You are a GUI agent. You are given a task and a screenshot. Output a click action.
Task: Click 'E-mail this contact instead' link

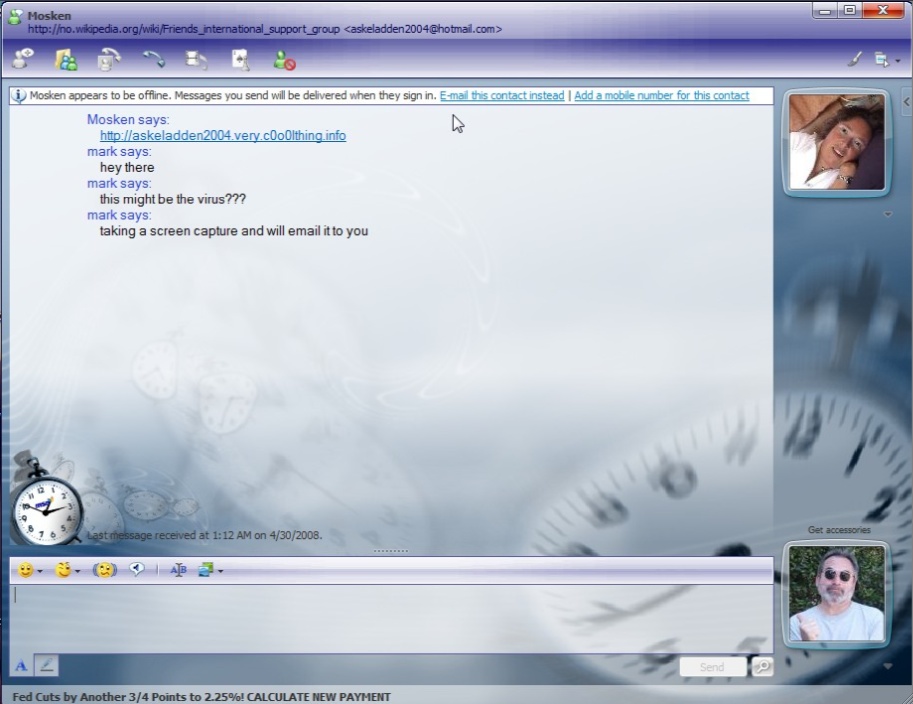point(502,95)
